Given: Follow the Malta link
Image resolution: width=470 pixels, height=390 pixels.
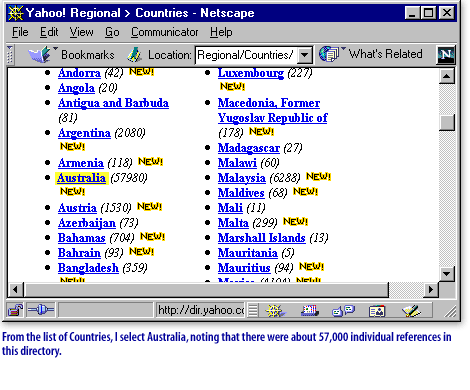Looking at the screenshot, I should 233,223.
